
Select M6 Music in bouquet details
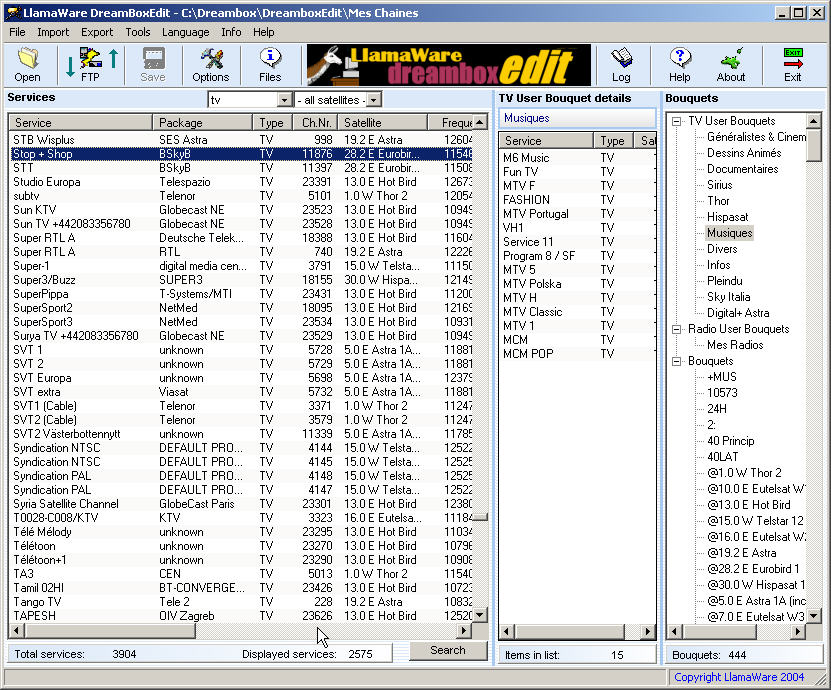coord(577,158)
